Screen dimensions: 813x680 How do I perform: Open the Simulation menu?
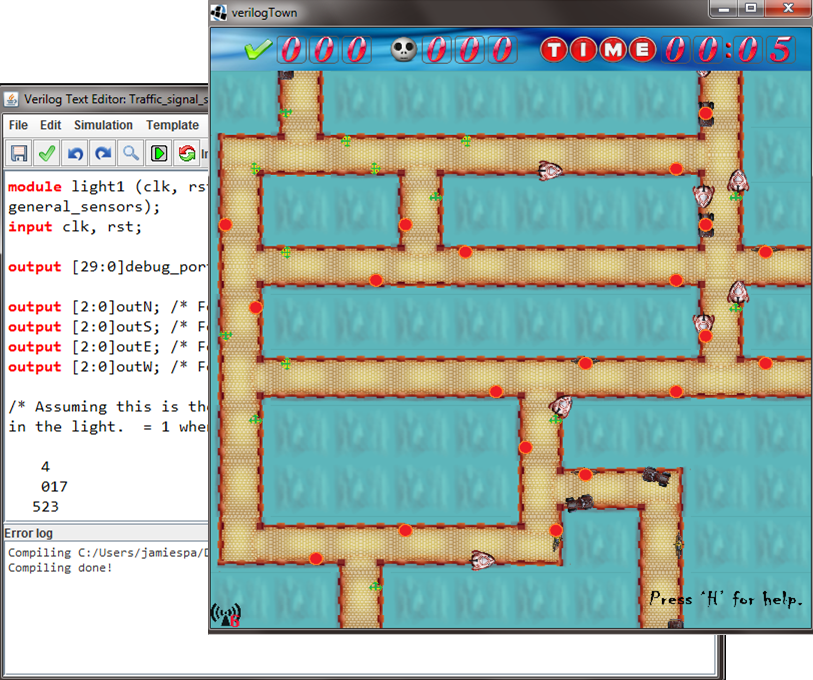pos(103,125)
